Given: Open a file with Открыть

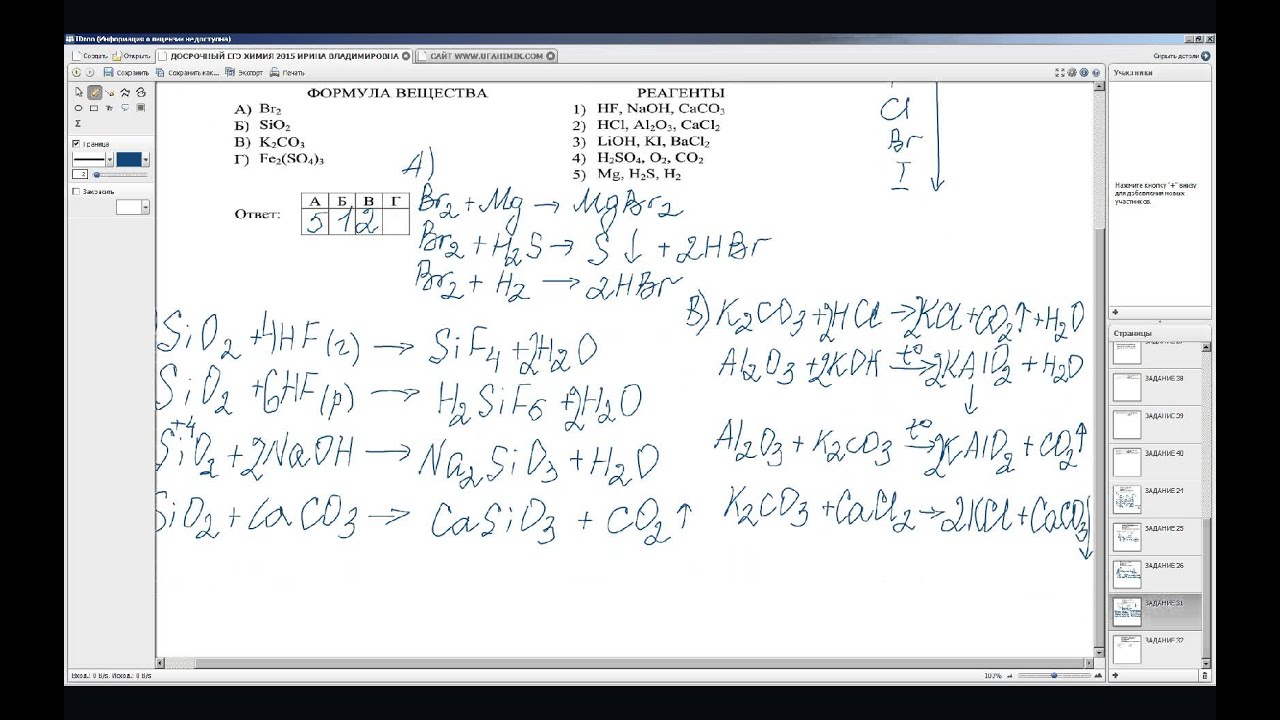Looking at the screenshot, I should coord(131,56).
